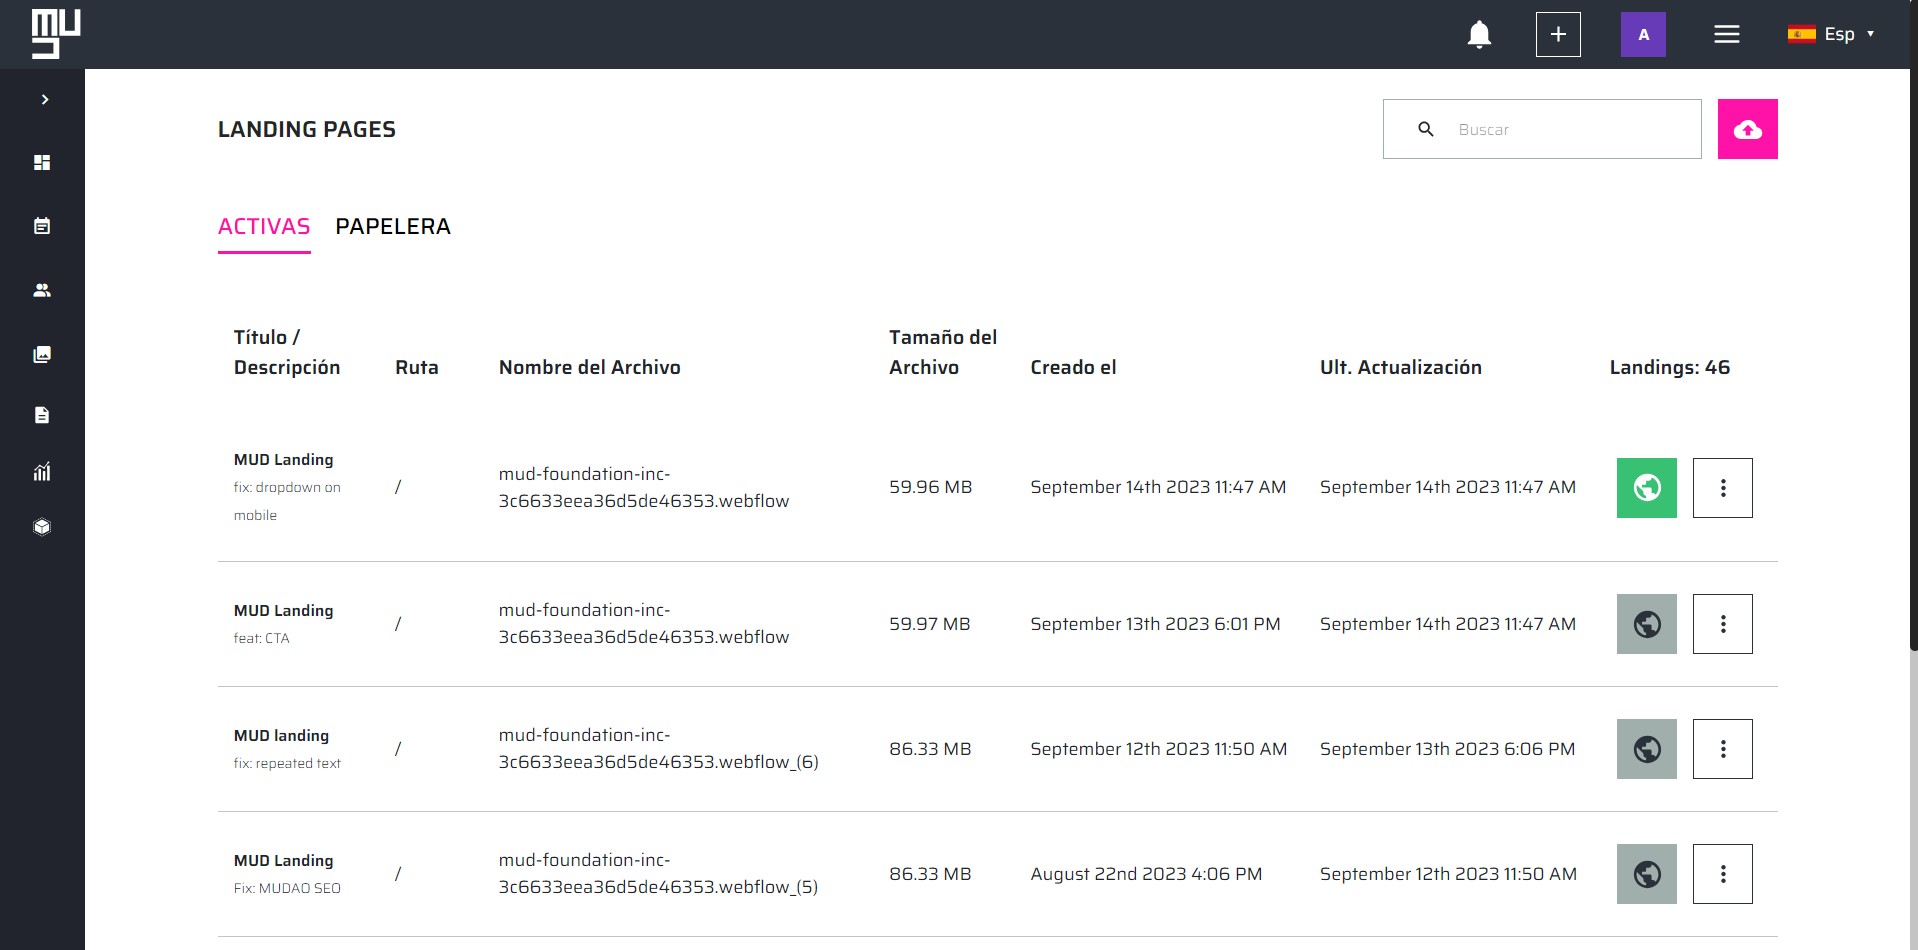
Task: Open the dashboard grid icon in sidebar
Action: click(42, 162)
